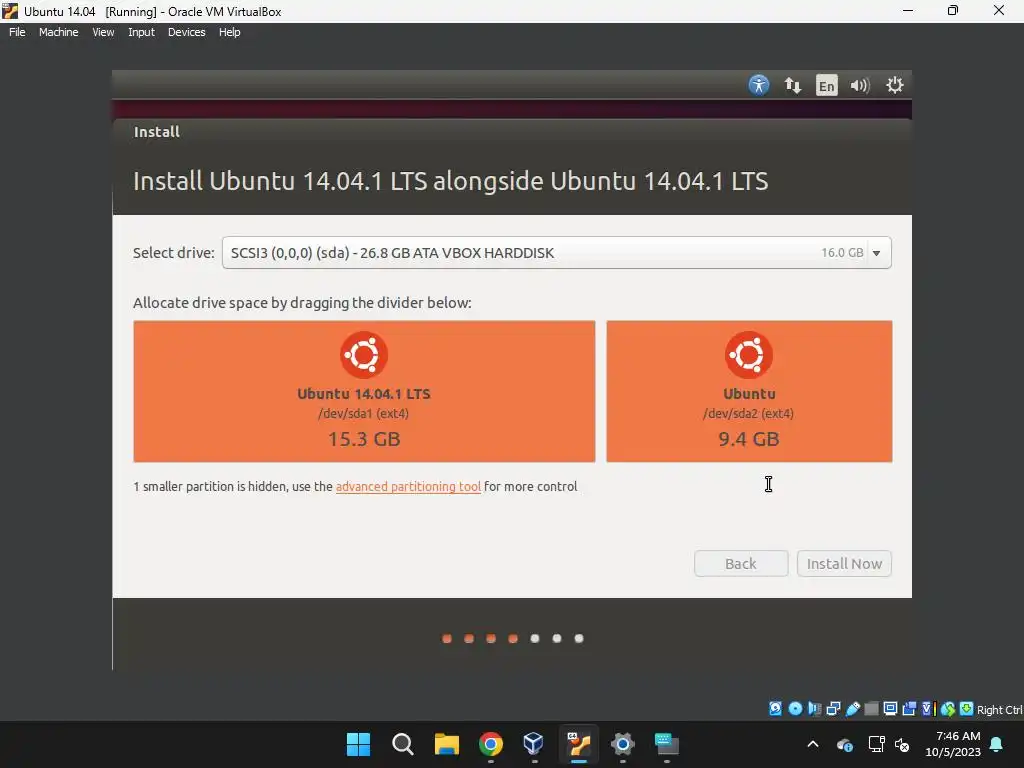
Task: Open the View menu
Action: (103, 32)
